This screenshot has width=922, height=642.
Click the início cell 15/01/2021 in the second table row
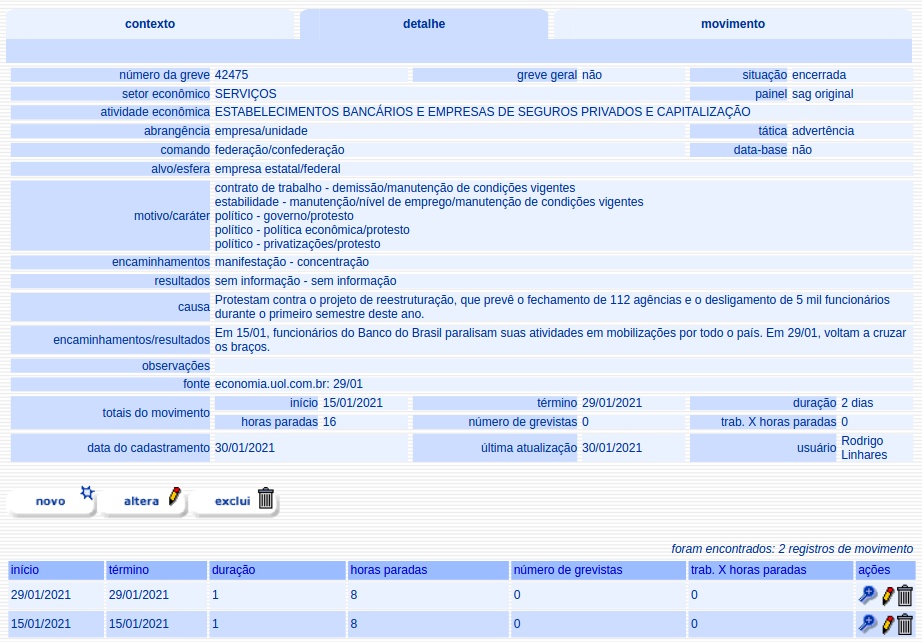(41, 624)
